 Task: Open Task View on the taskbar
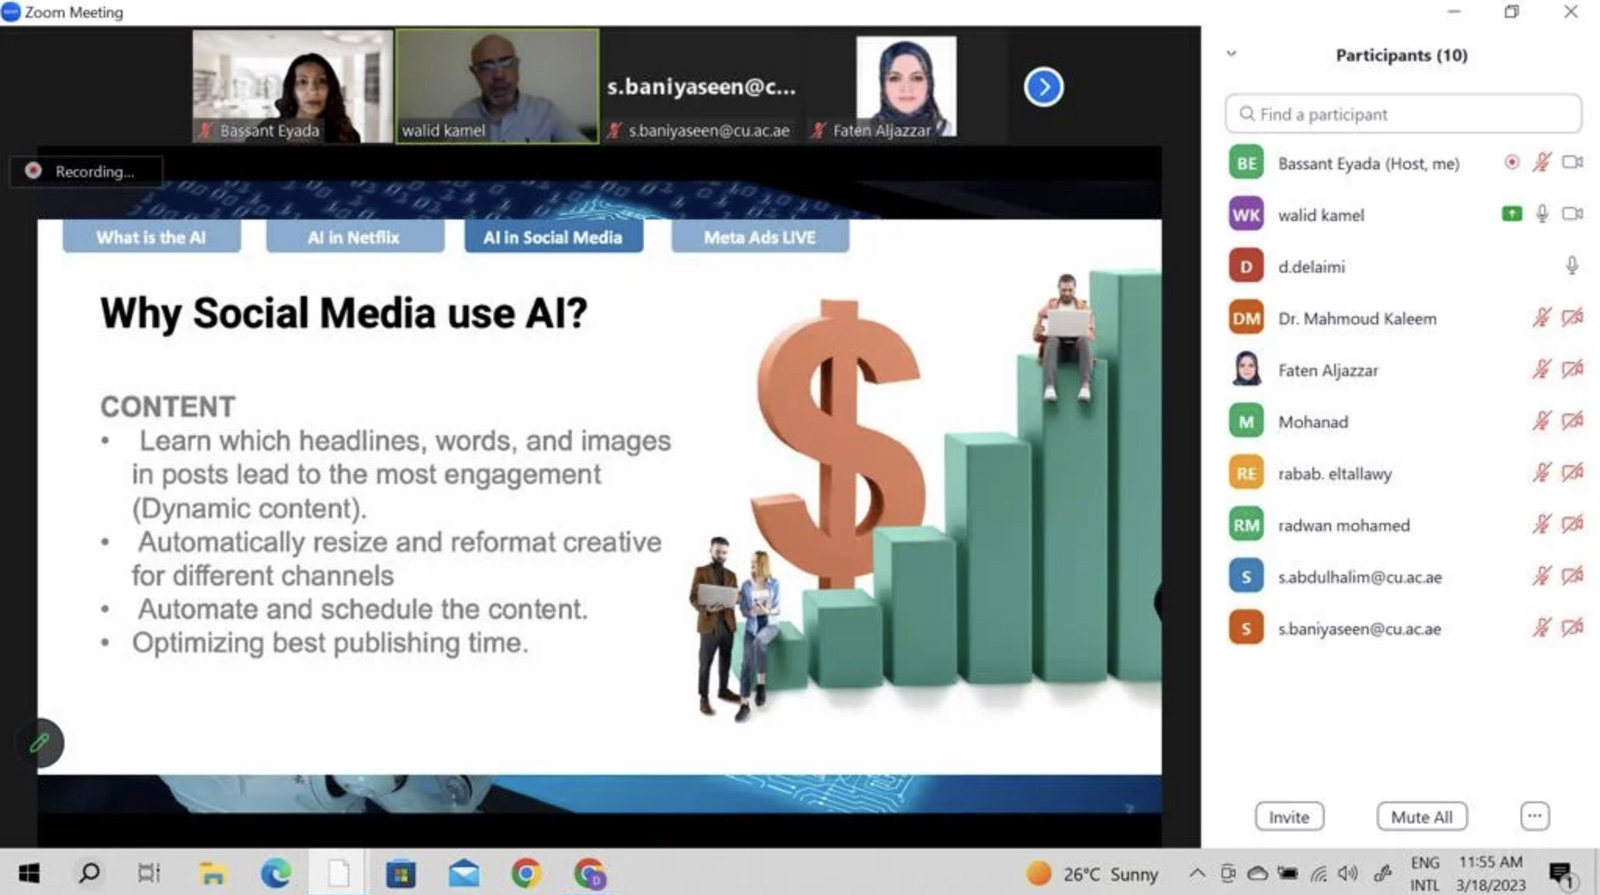149,873
